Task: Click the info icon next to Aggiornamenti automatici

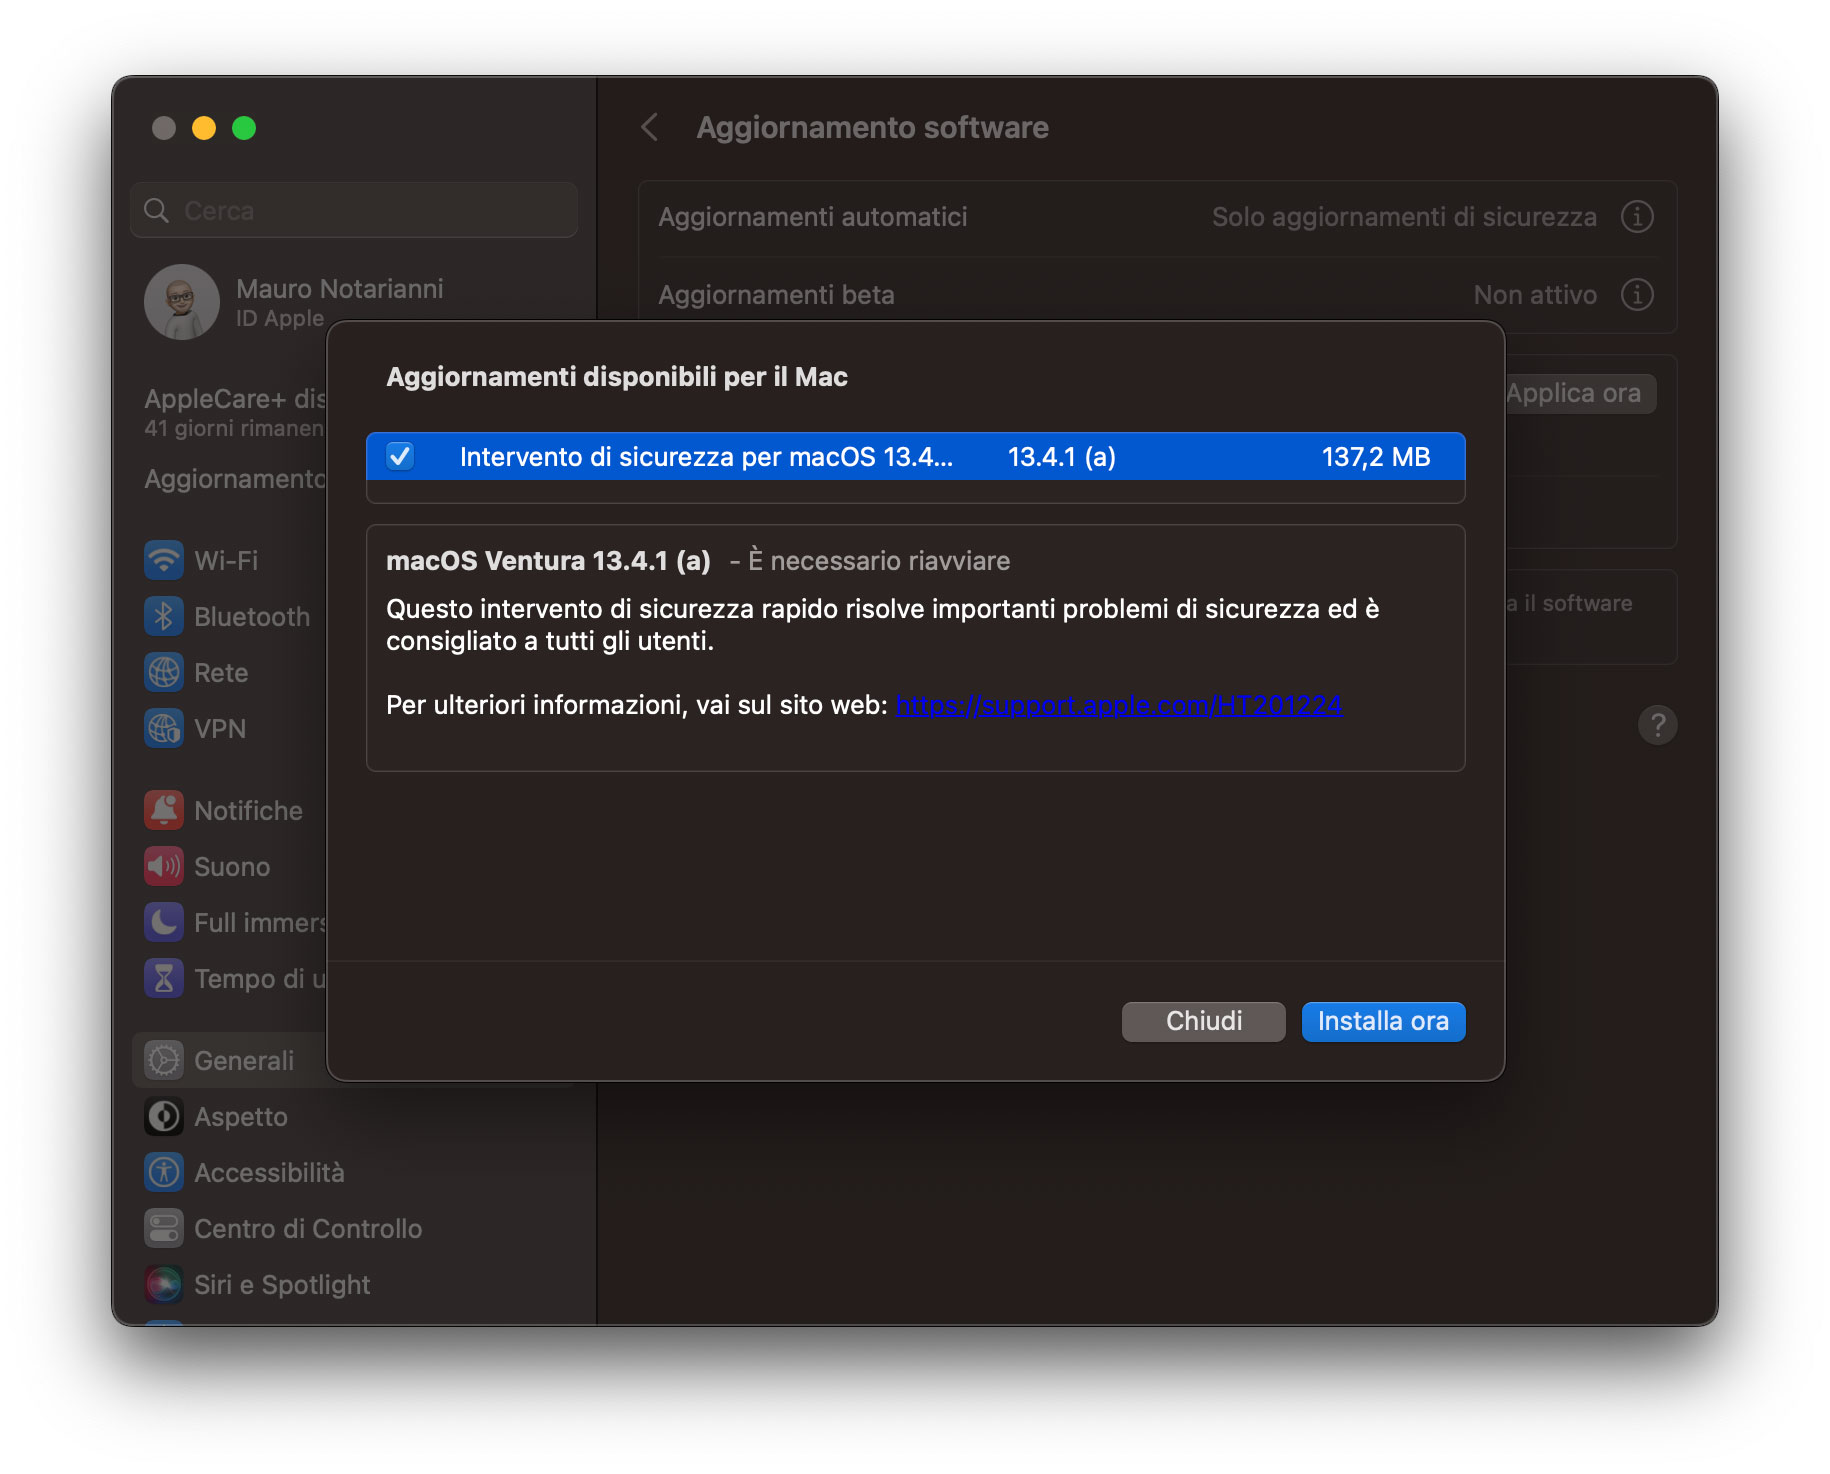Action: pyautogui.click(x=1637, y=217)
